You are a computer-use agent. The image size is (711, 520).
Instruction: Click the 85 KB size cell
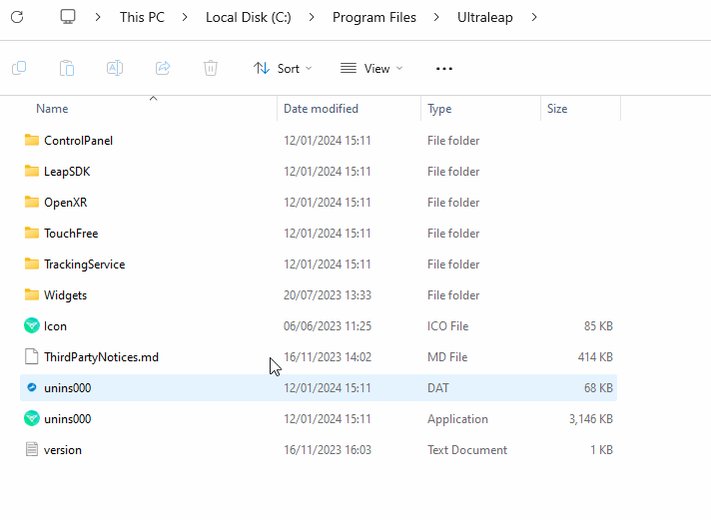click(x=599, y=326)
